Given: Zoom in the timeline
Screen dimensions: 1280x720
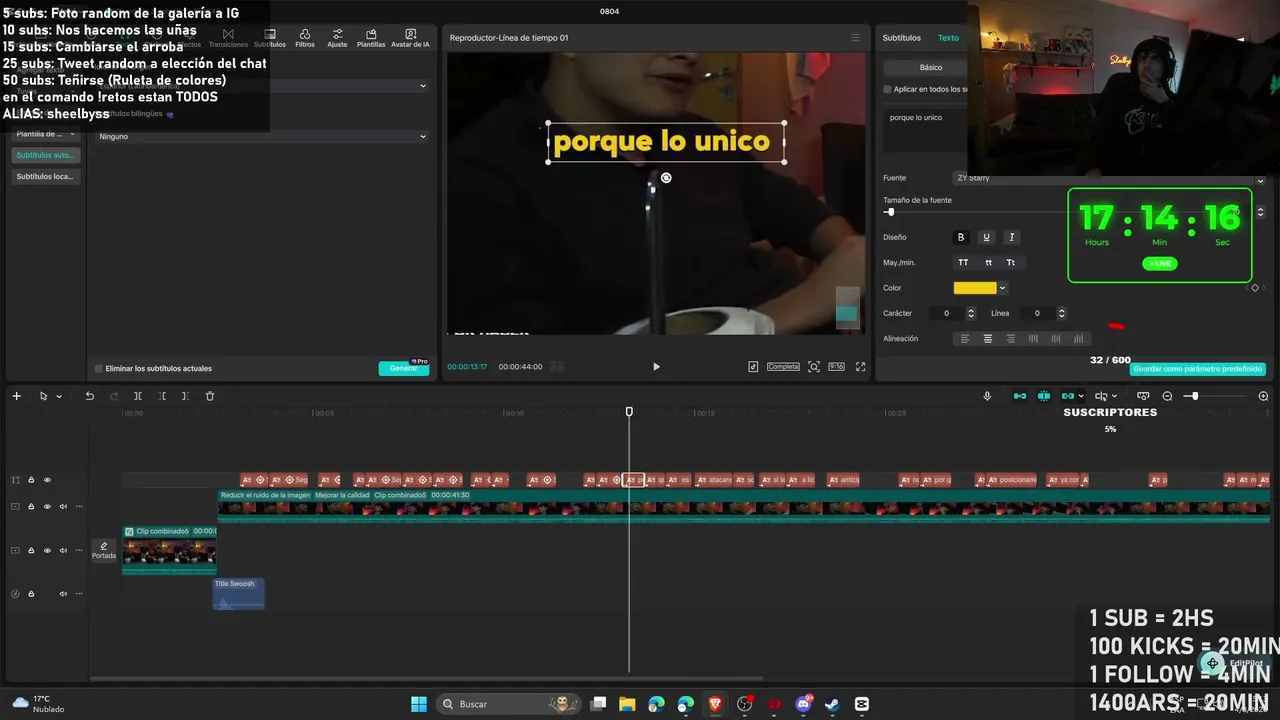Looking at the screenshot, I should point(1263,396).
